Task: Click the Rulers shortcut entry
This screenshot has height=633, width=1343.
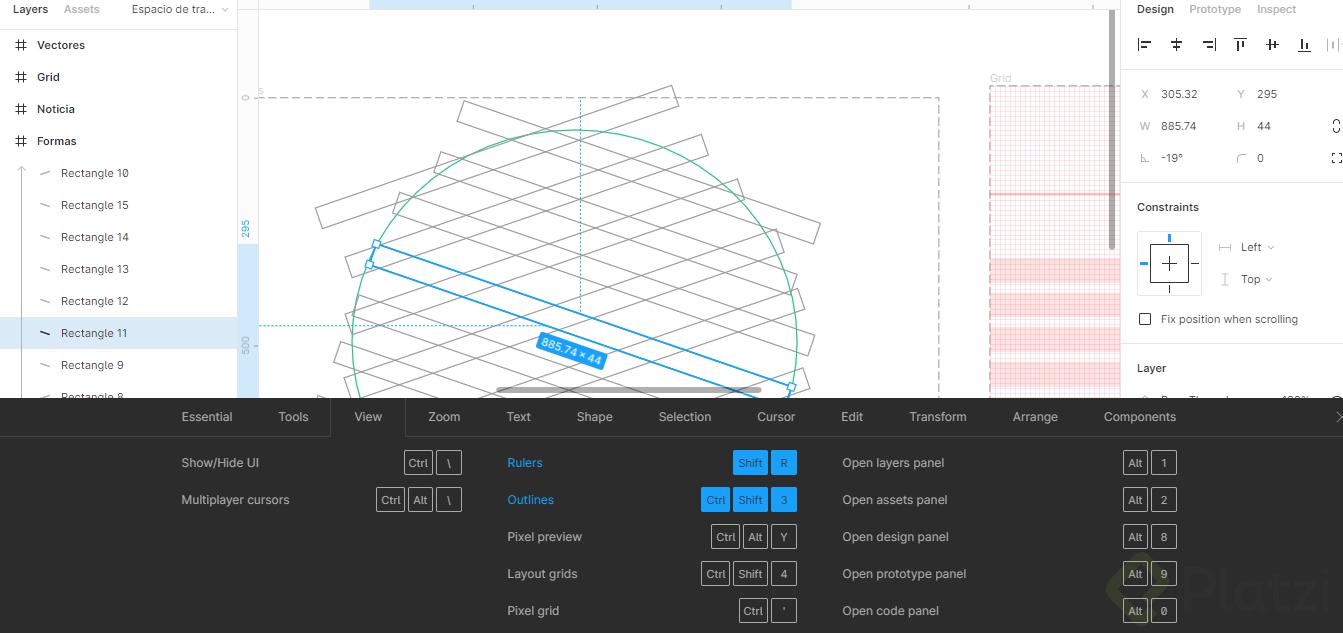Action: (652, 463)
